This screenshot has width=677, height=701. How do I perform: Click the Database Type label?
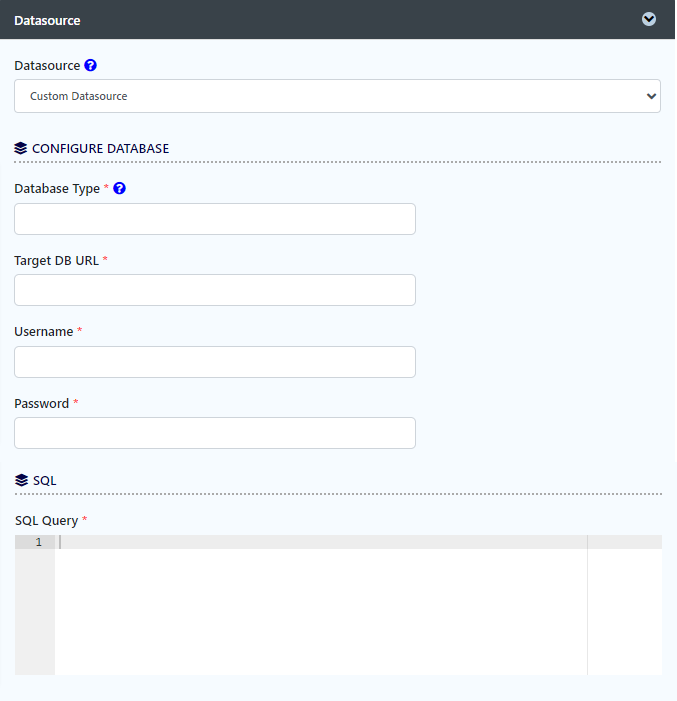57,188
